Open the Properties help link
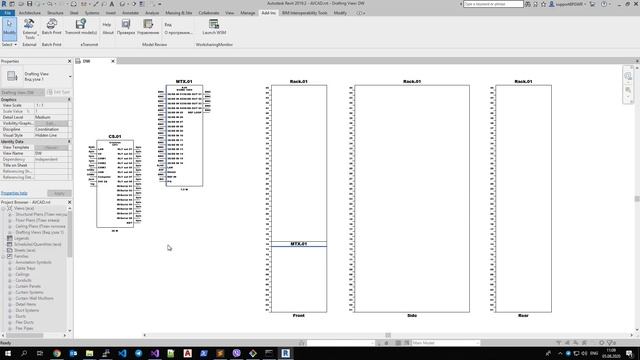The width and height of the screenshot is (640, 360). 14,193
